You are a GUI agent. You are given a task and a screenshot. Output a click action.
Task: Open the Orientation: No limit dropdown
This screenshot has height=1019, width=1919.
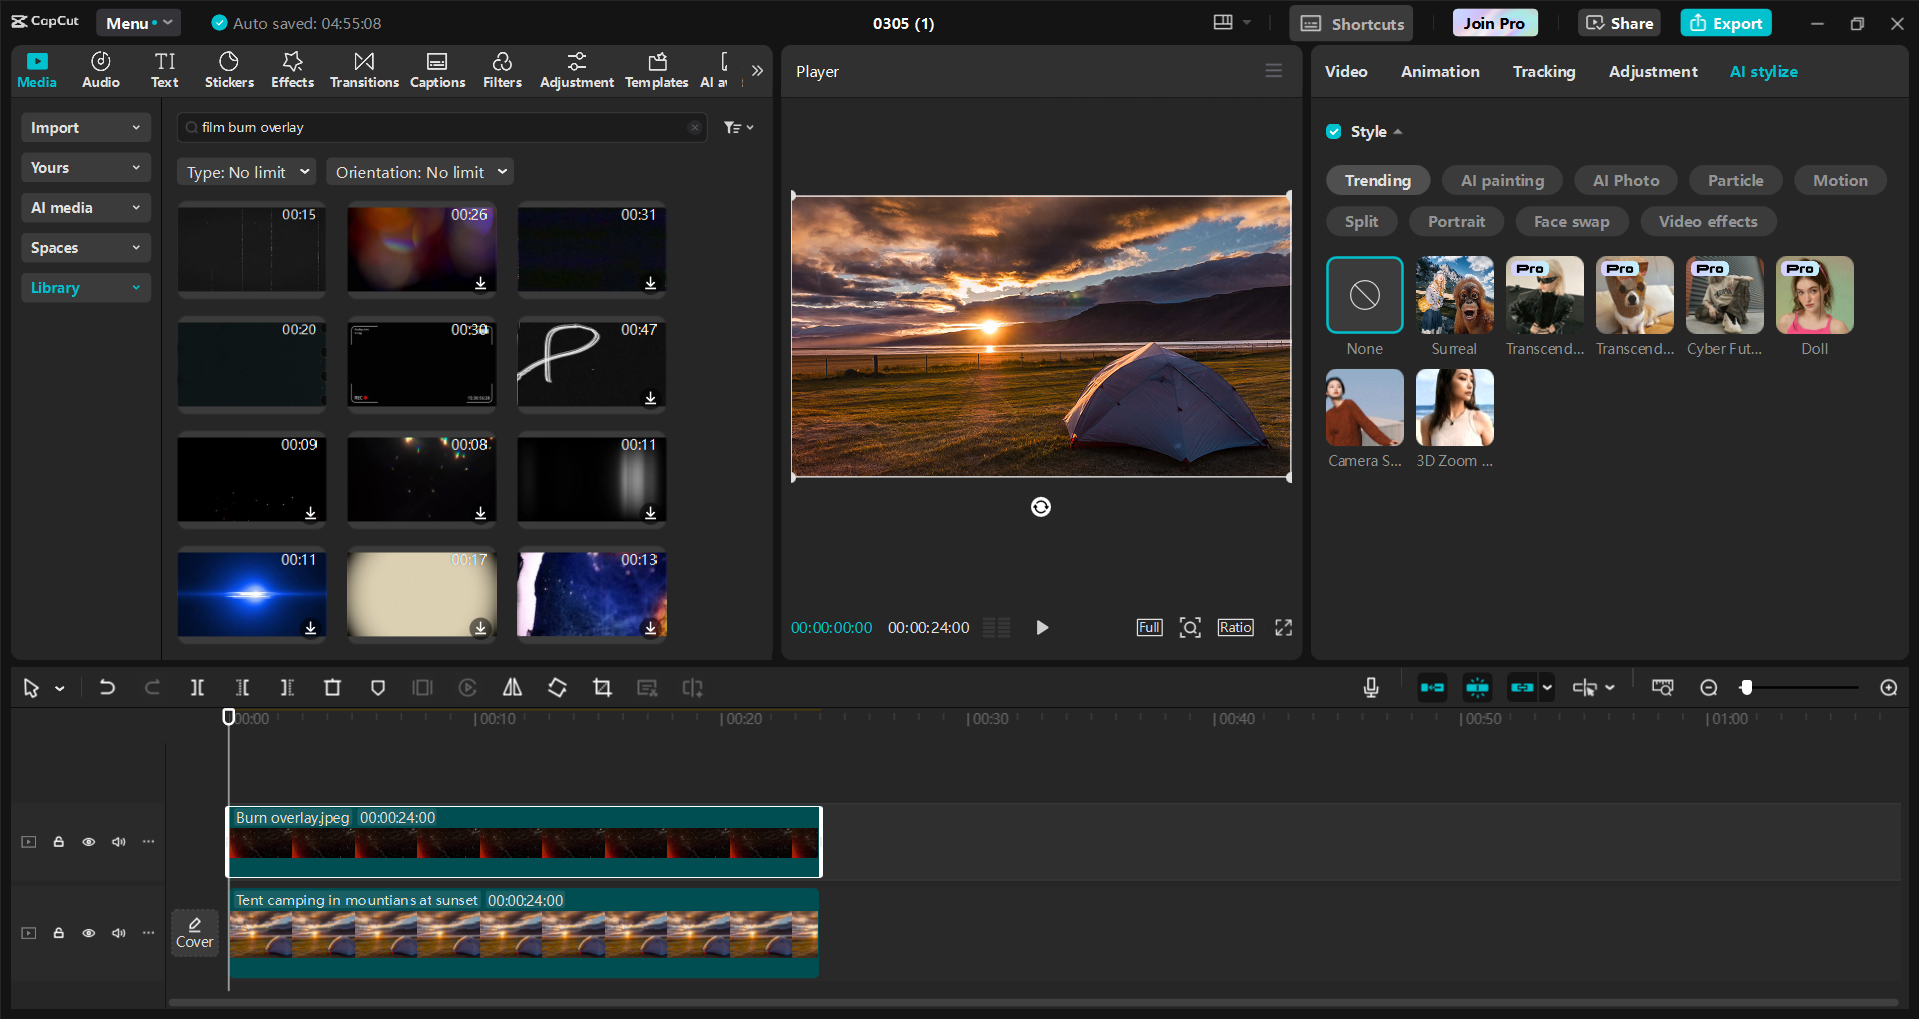tap(419, 171)
